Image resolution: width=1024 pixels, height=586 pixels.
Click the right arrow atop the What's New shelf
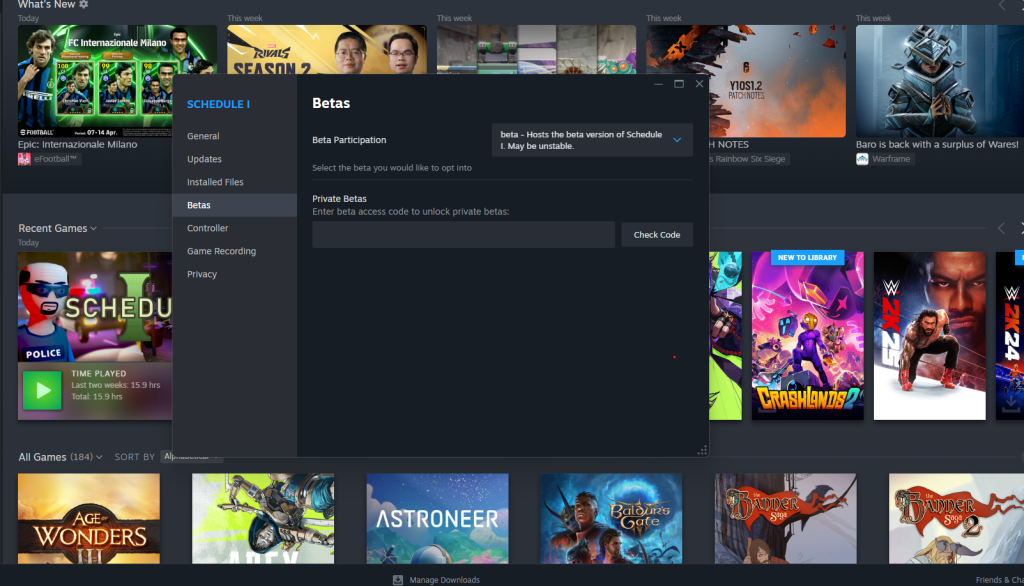(x=1020, y=5)
